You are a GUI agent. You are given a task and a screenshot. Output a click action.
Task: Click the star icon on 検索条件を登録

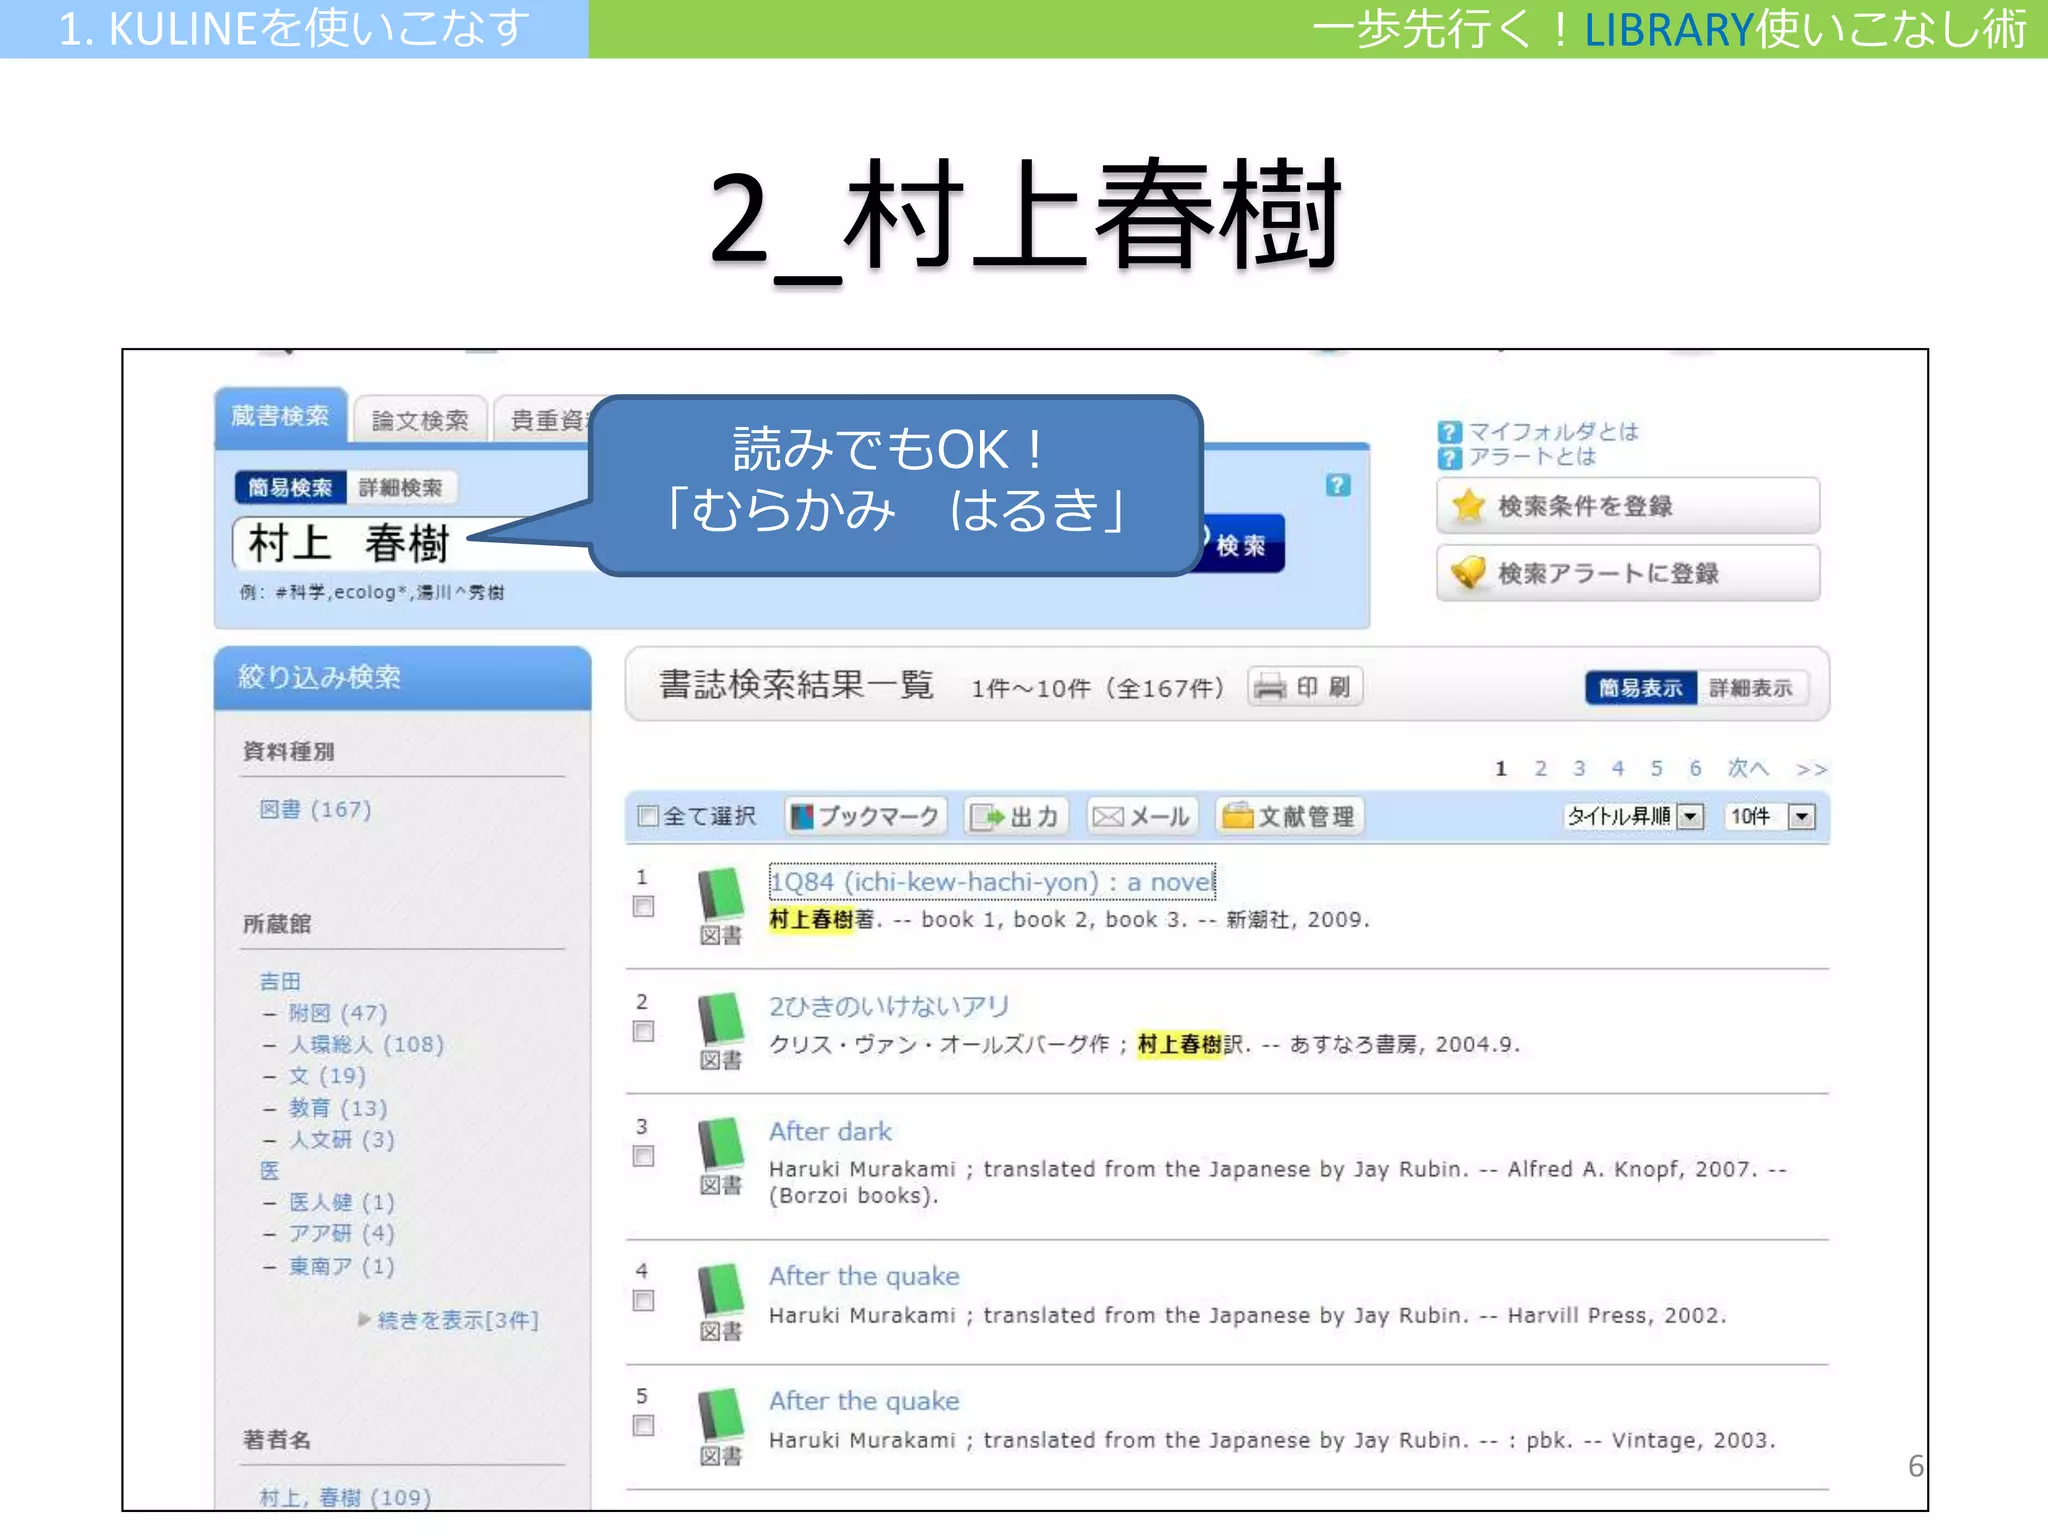1468,506
